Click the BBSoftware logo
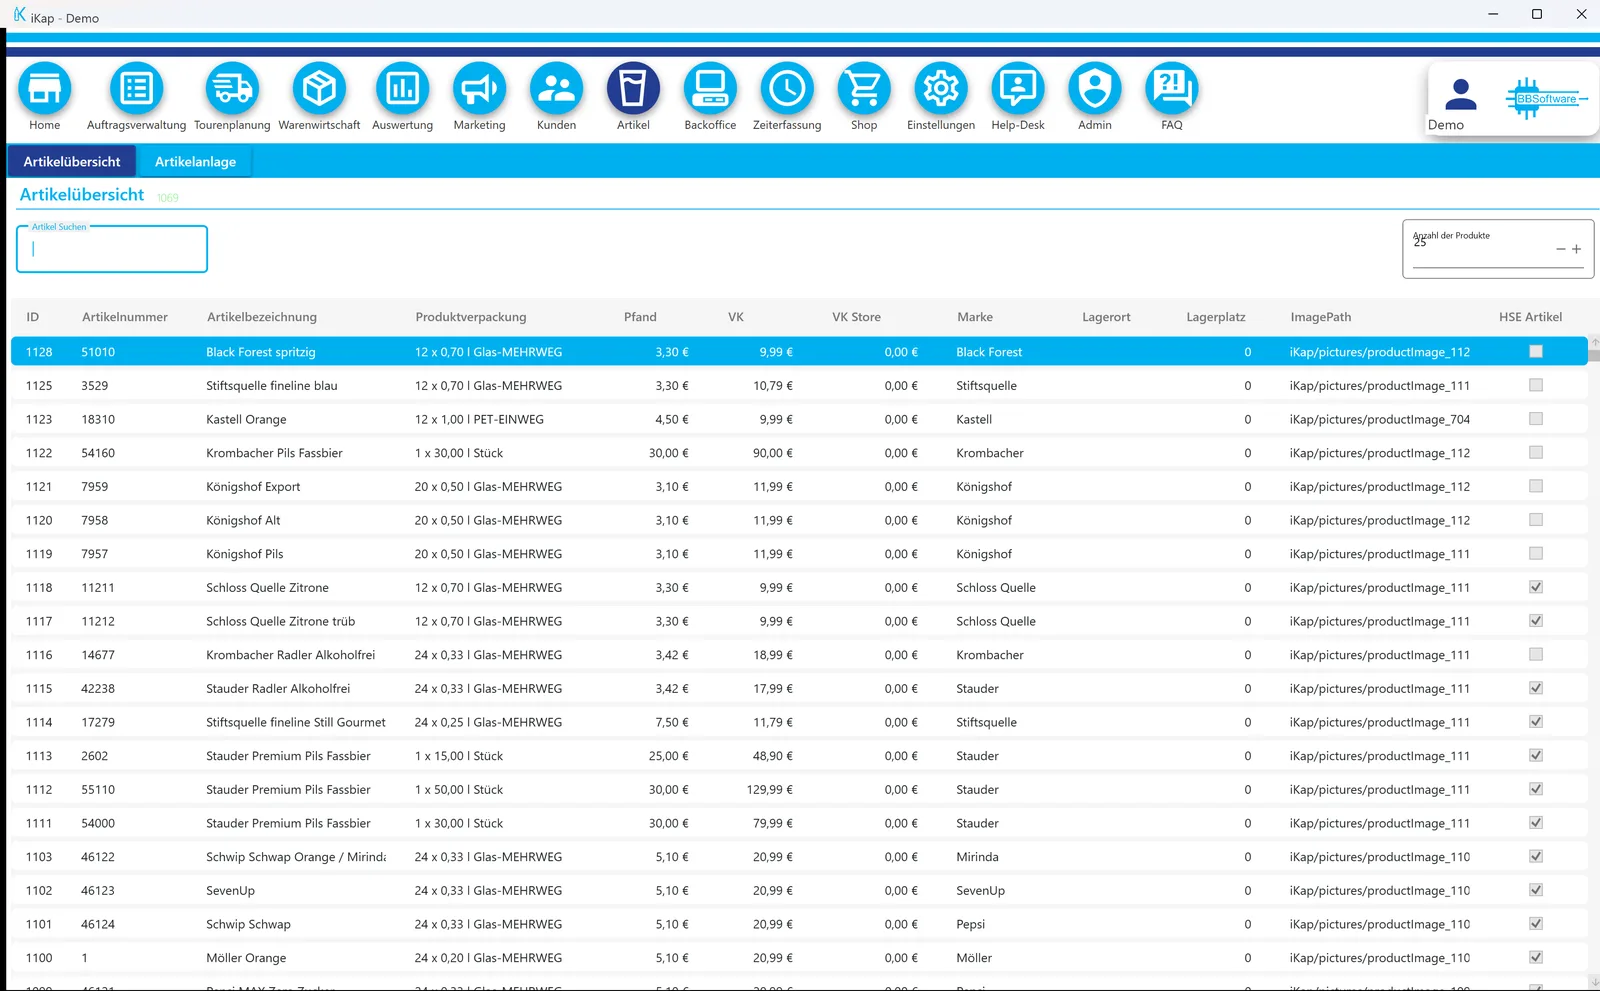Viewport: 1600px width, 991px height. click(1546, 98)
